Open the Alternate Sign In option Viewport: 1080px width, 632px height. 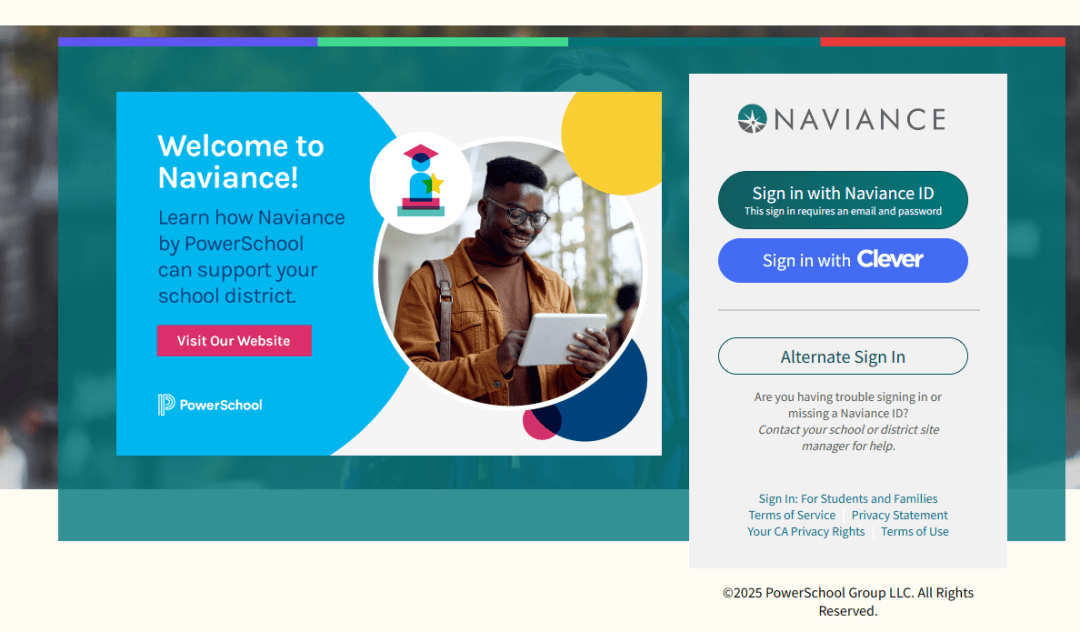click(x=842, y=357)
